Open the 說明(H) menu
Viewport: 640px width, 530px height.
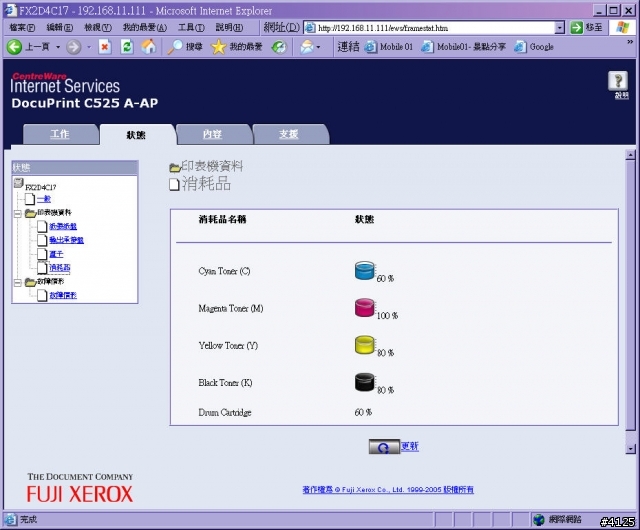pyautogui.click(x=229, y=27)
